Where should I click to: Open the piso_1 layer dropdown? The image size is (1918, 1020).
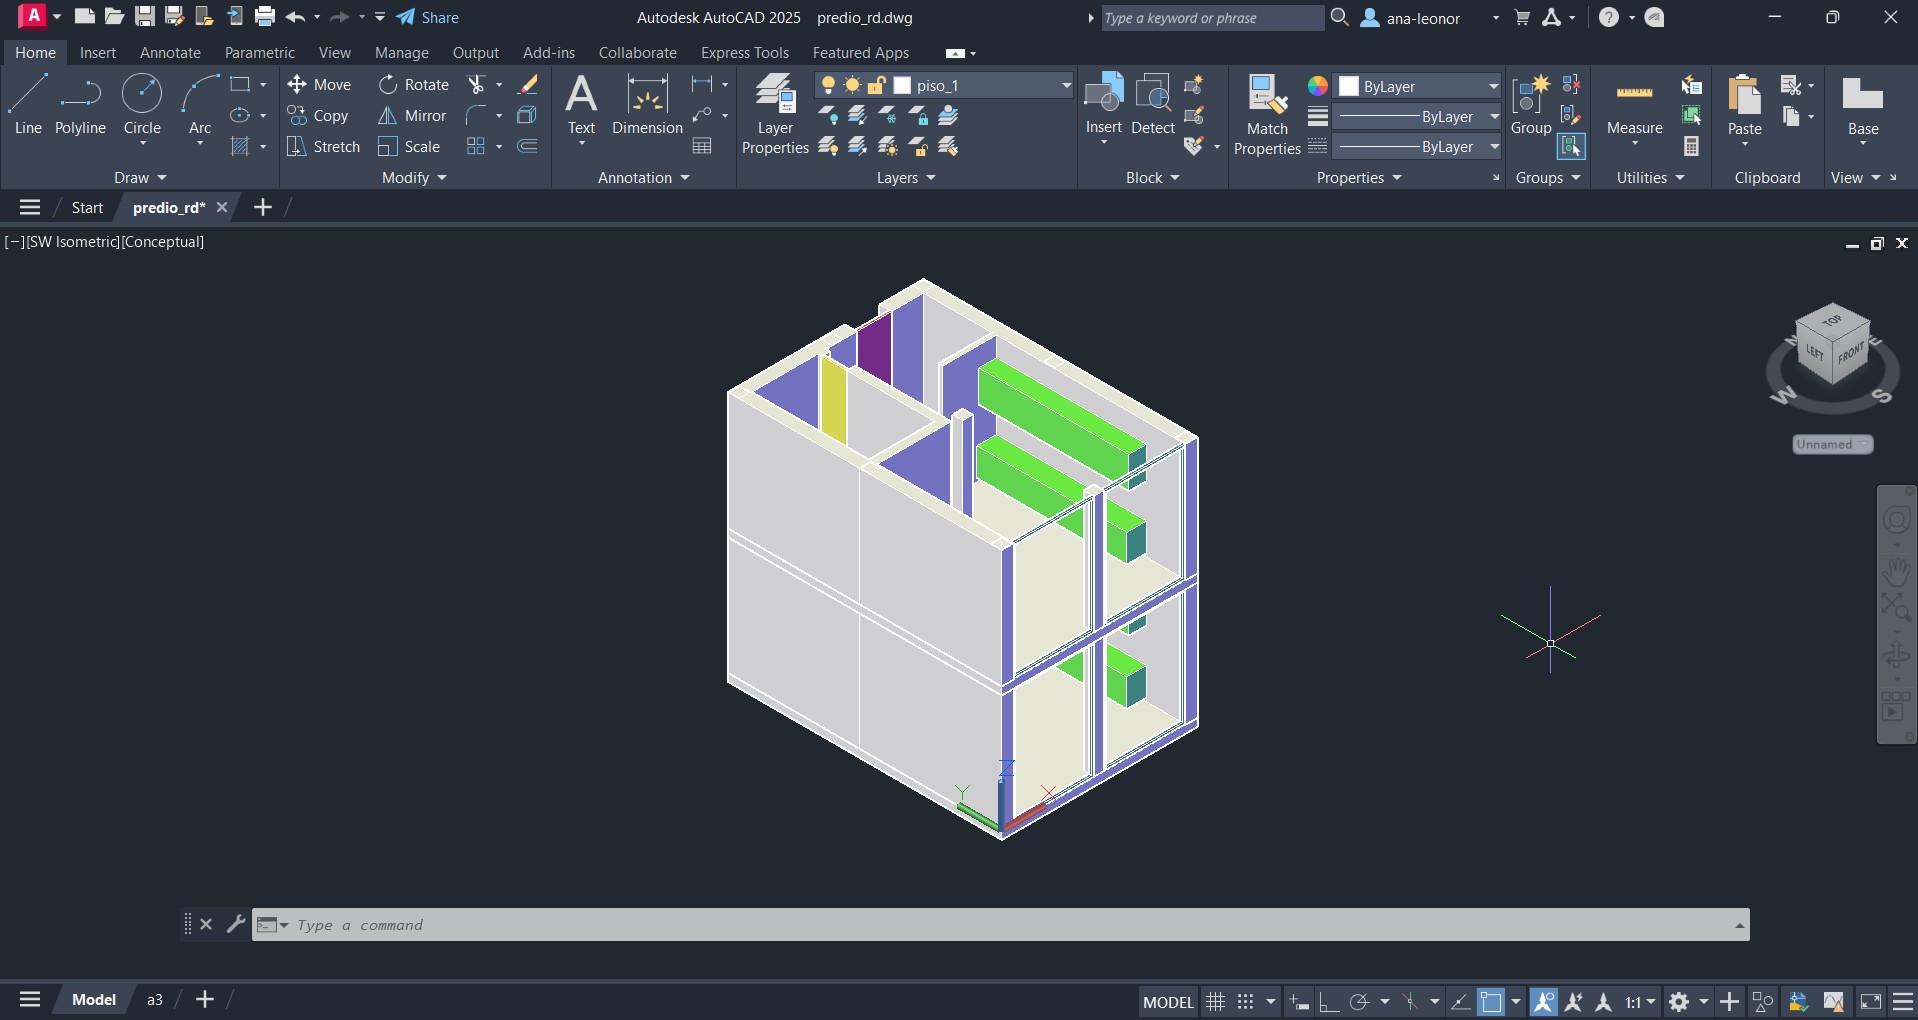pos(1066,86)
